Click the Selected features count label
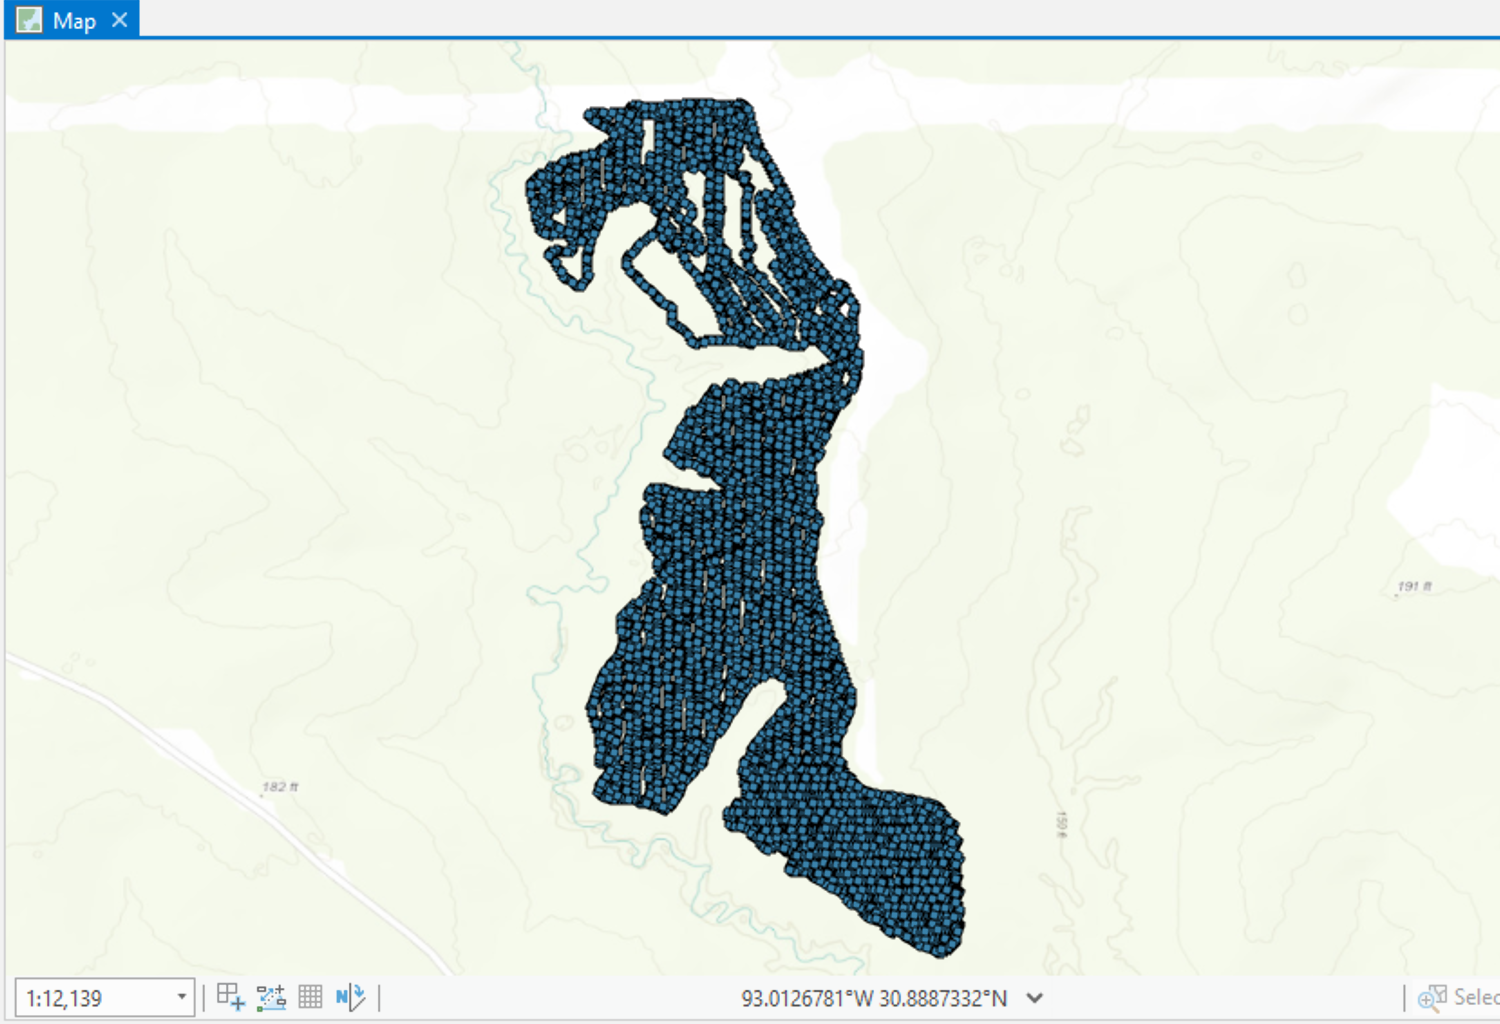 tap(1475, 997)
